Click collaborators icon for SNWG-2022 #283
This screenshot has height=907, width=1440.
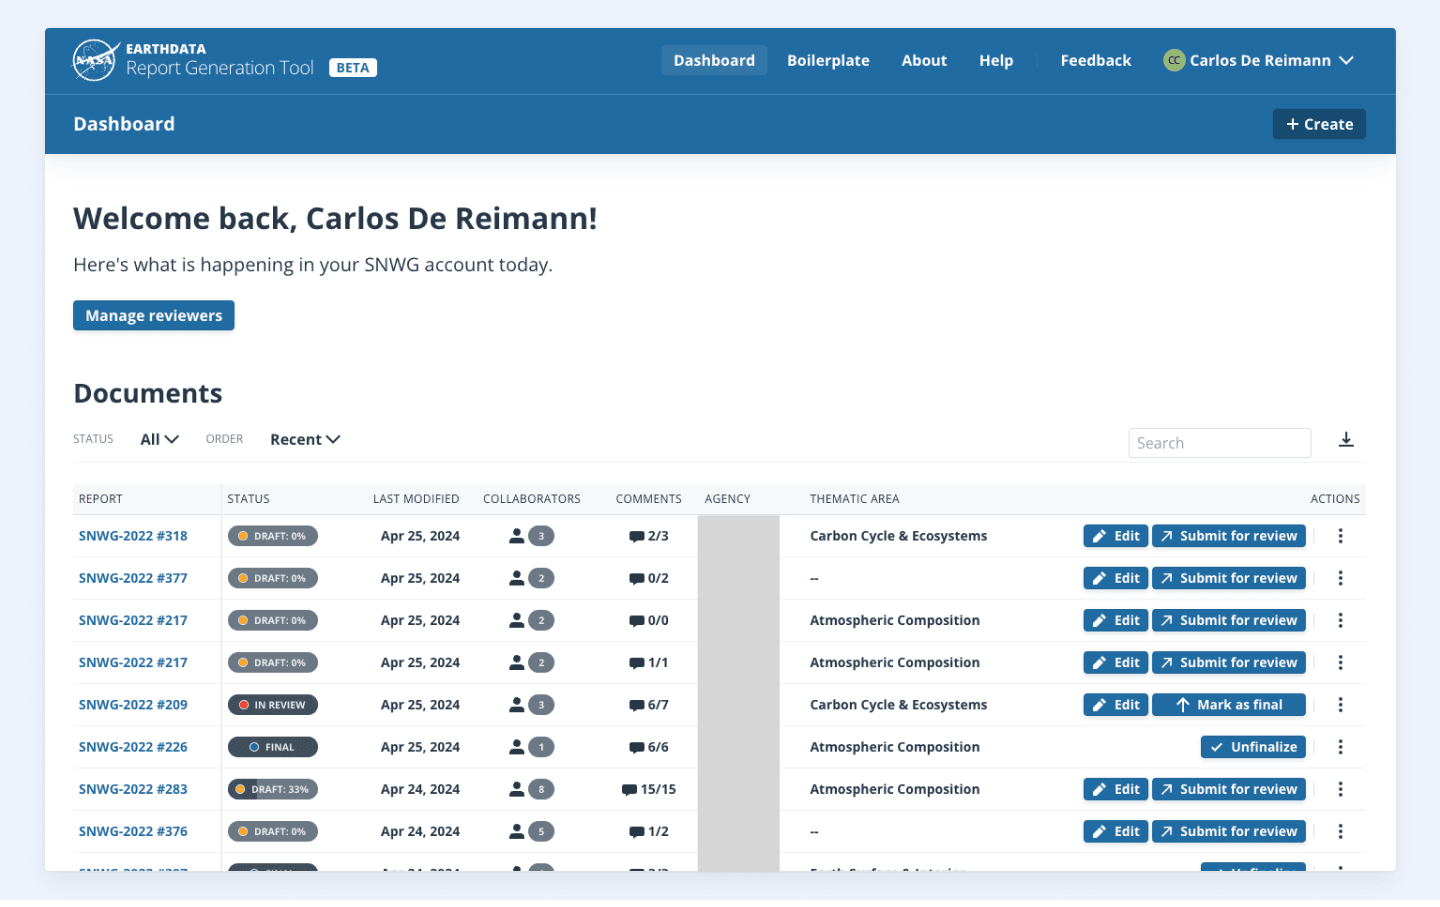click(517, 790)
